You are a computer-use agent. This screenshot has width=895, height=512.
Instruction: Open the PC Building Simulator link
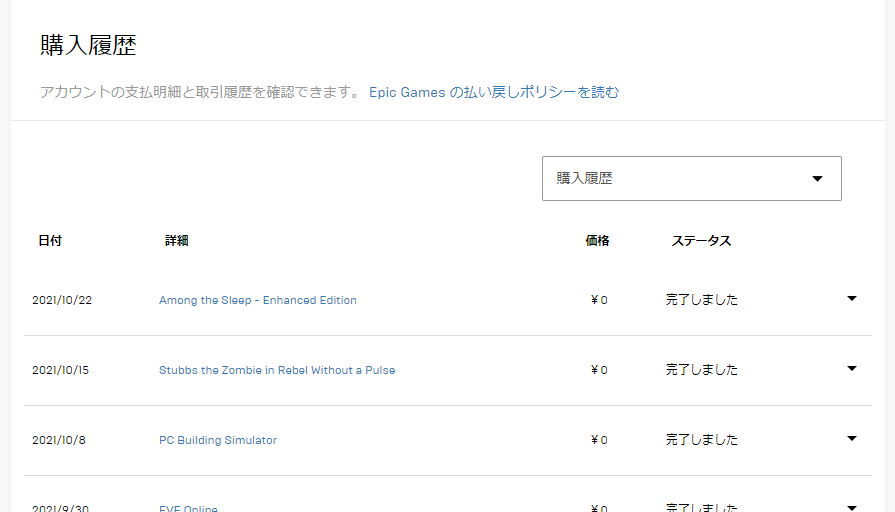pos(217,440)
